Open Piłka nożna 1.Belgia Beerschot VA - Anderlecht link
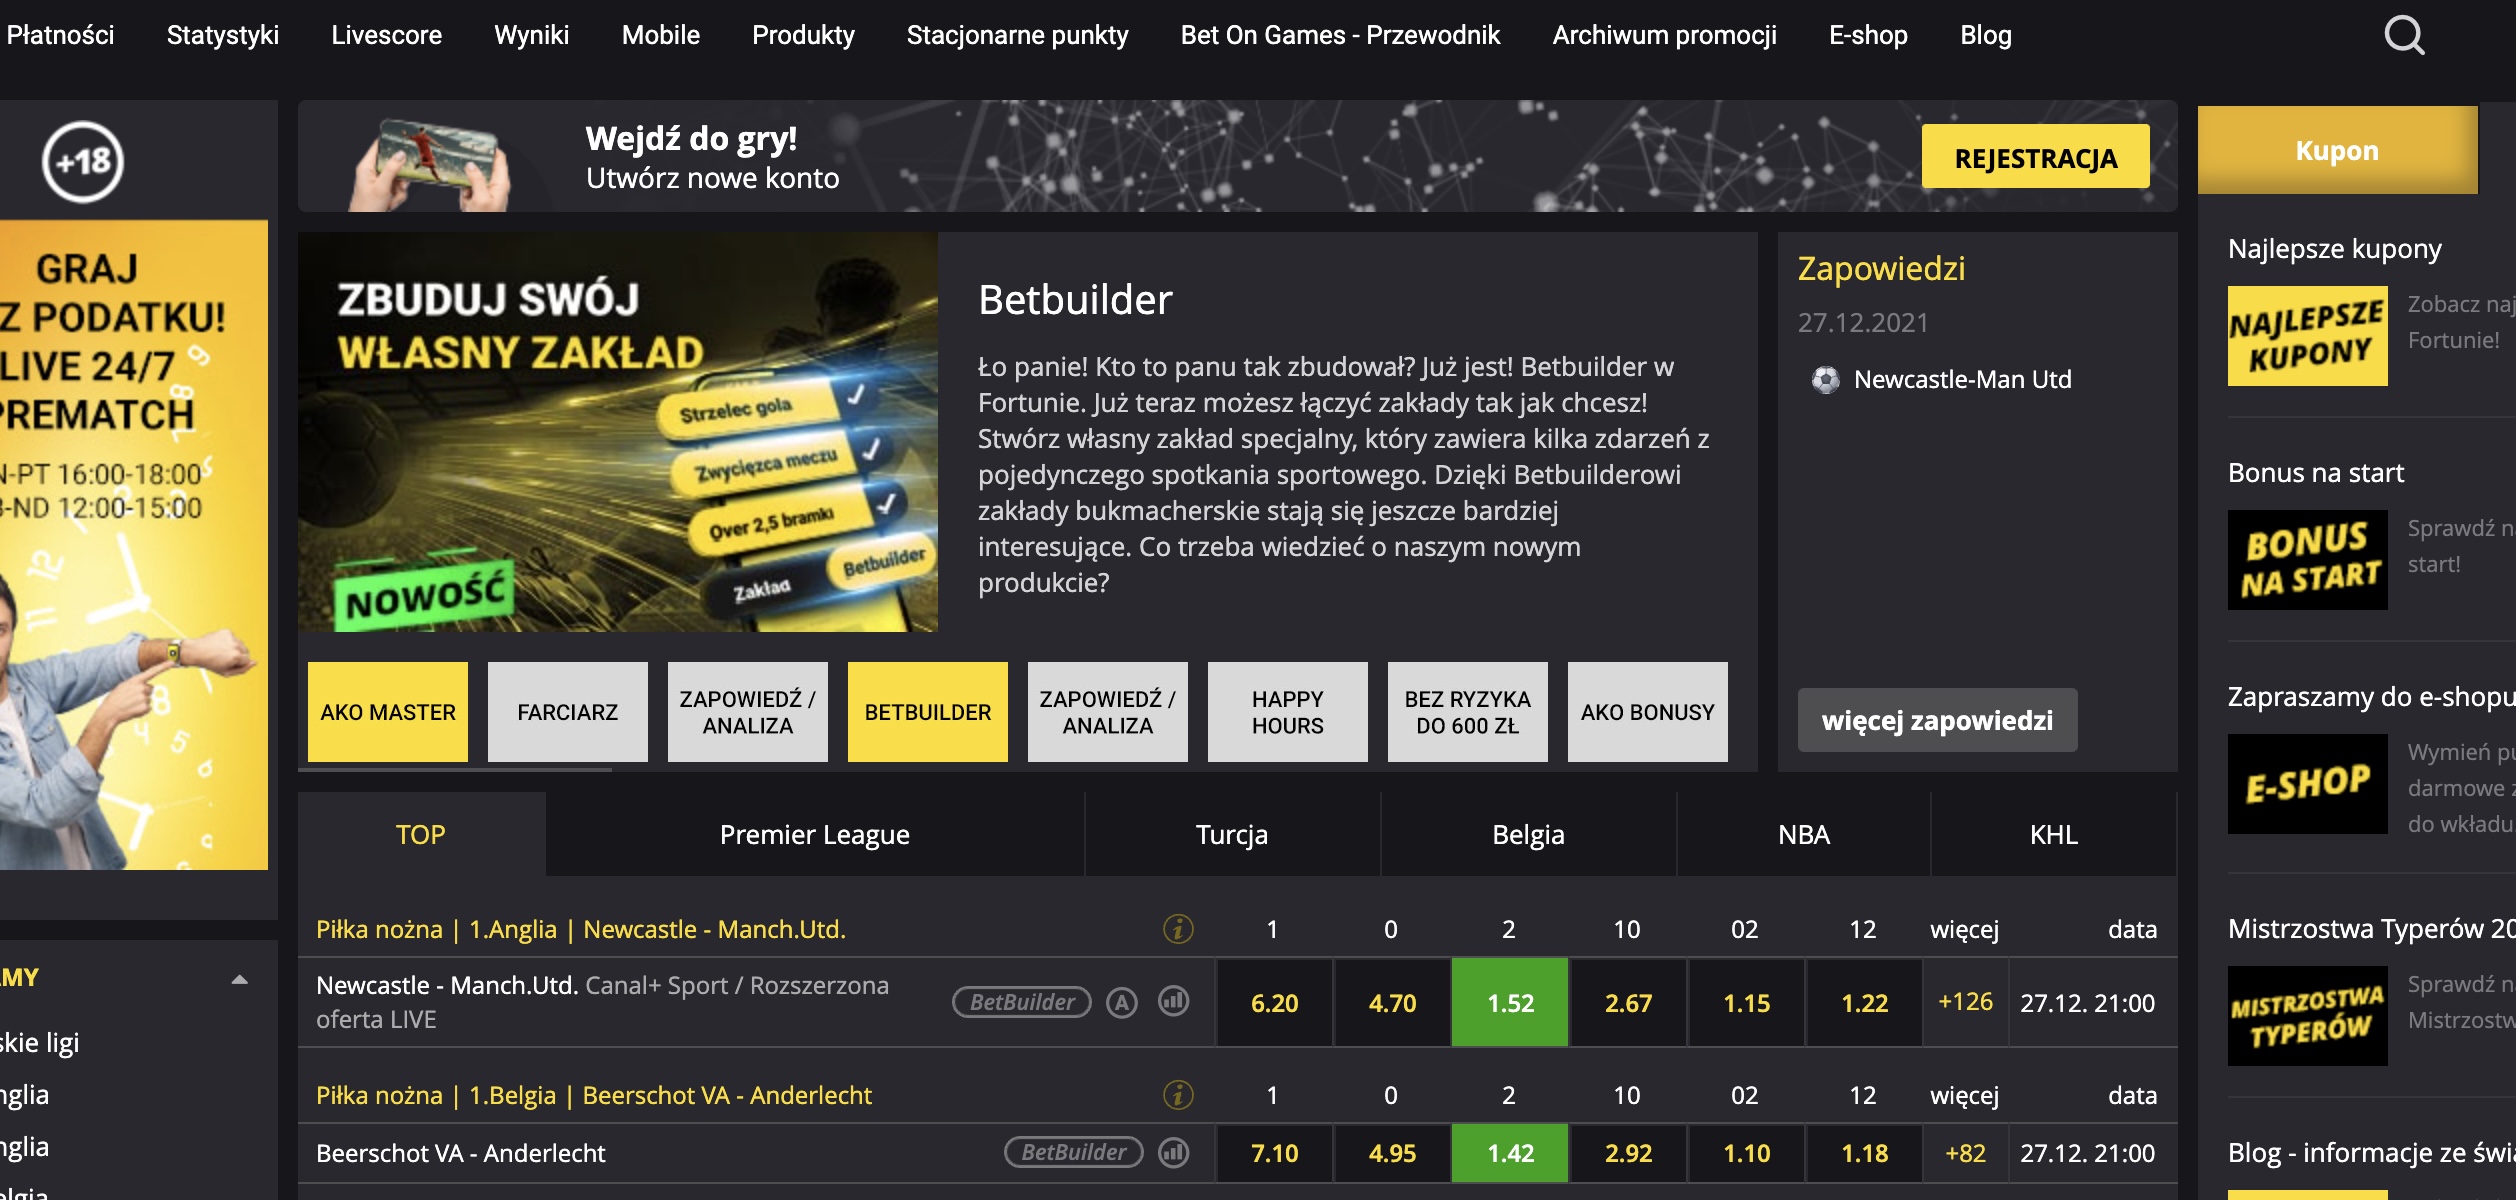 click(x=594, y=1095)
